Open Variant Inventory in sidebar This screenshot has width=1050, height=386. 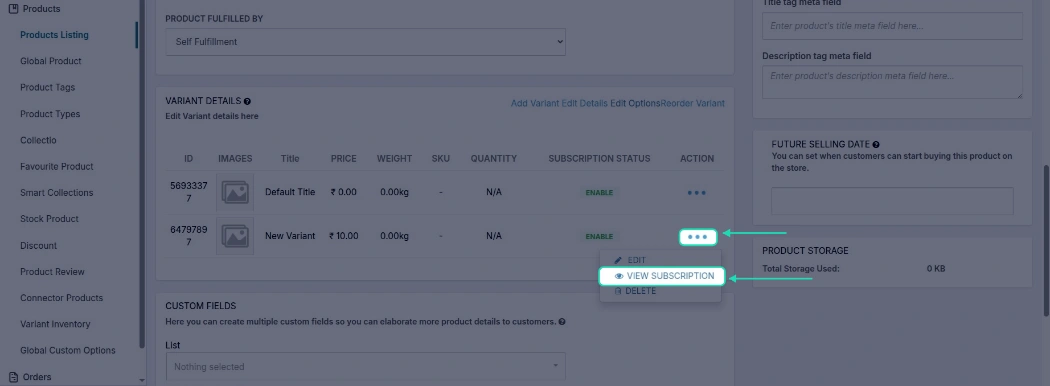pyautogui.click(x=55, y=324)
